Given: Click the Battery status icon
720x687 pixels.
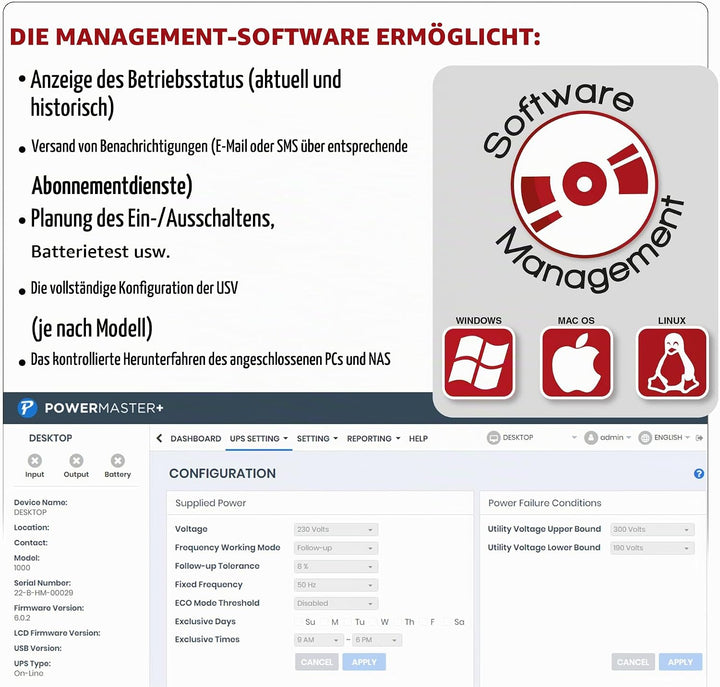Looking at the screenshot, I should [118, 461].
